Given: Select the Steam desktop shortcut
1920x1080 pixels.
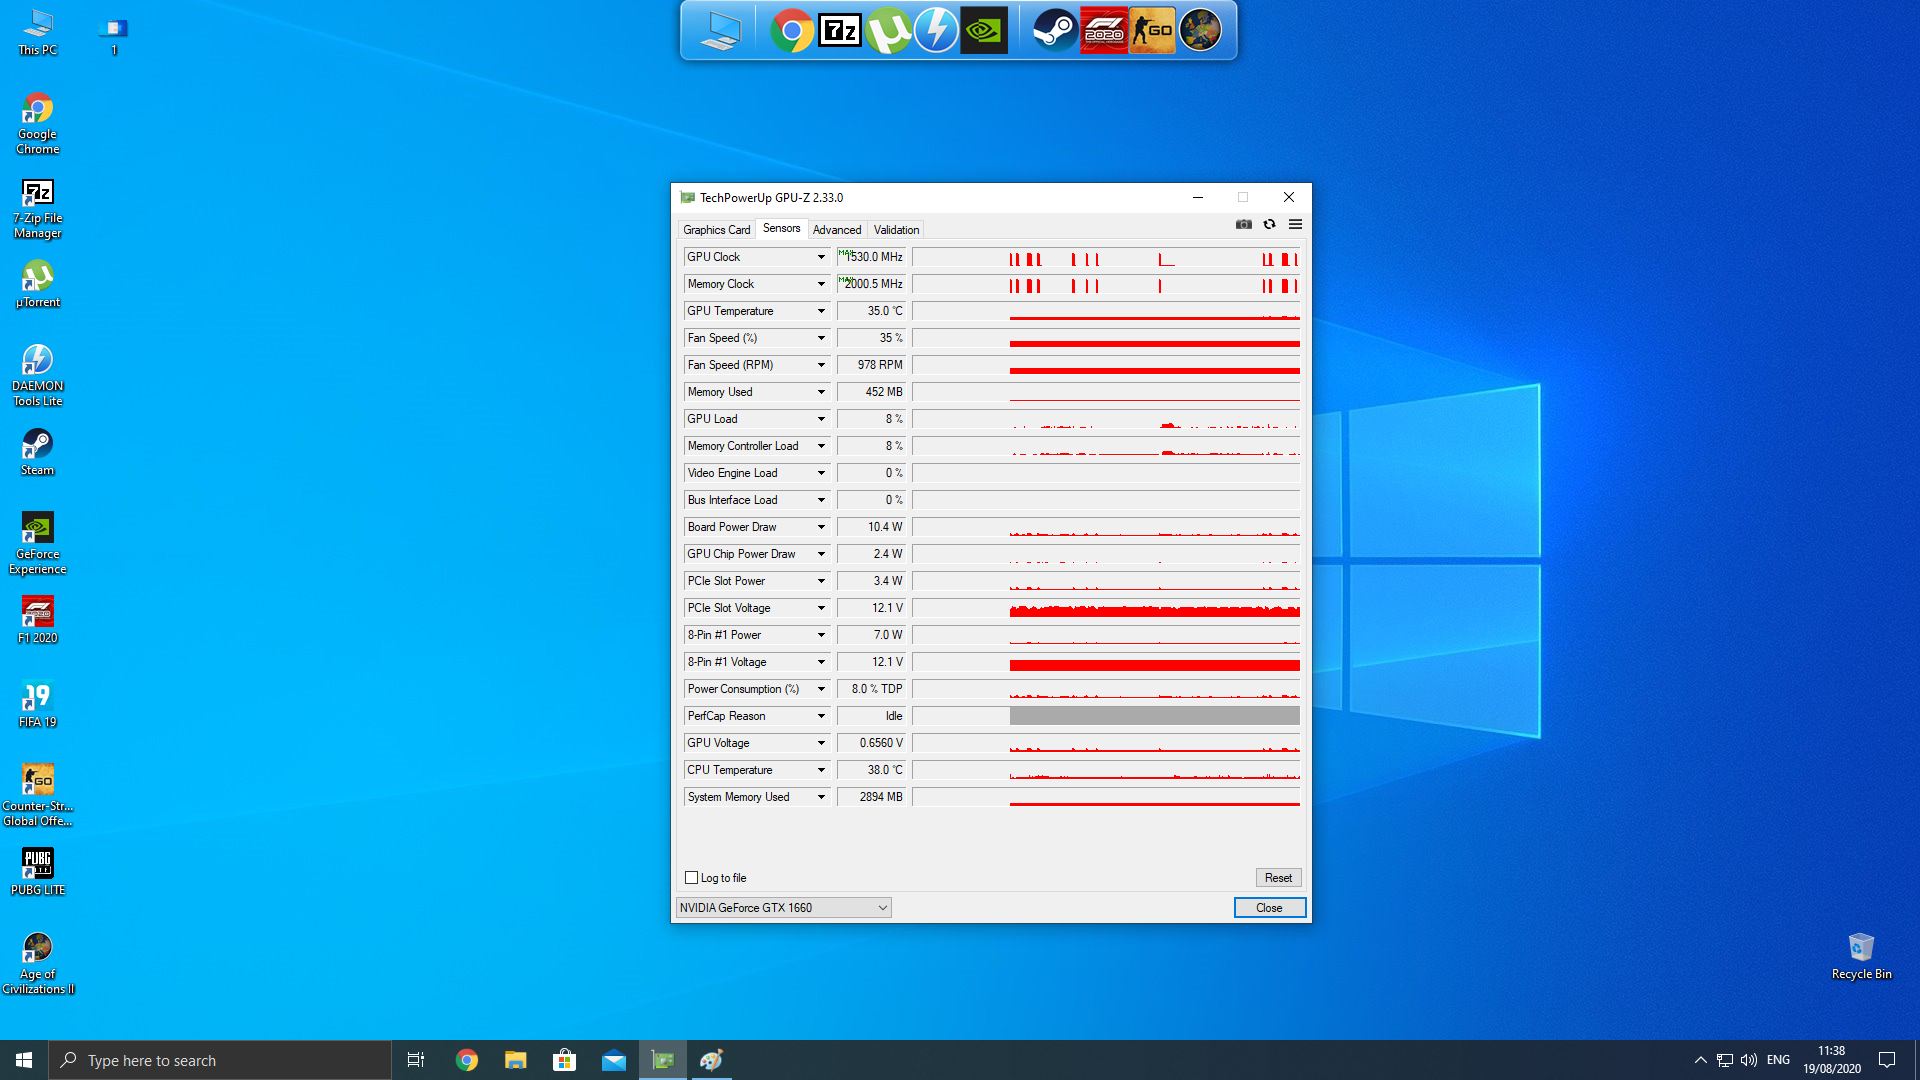Looking at the screenshot, I should (x=38, y=452).
